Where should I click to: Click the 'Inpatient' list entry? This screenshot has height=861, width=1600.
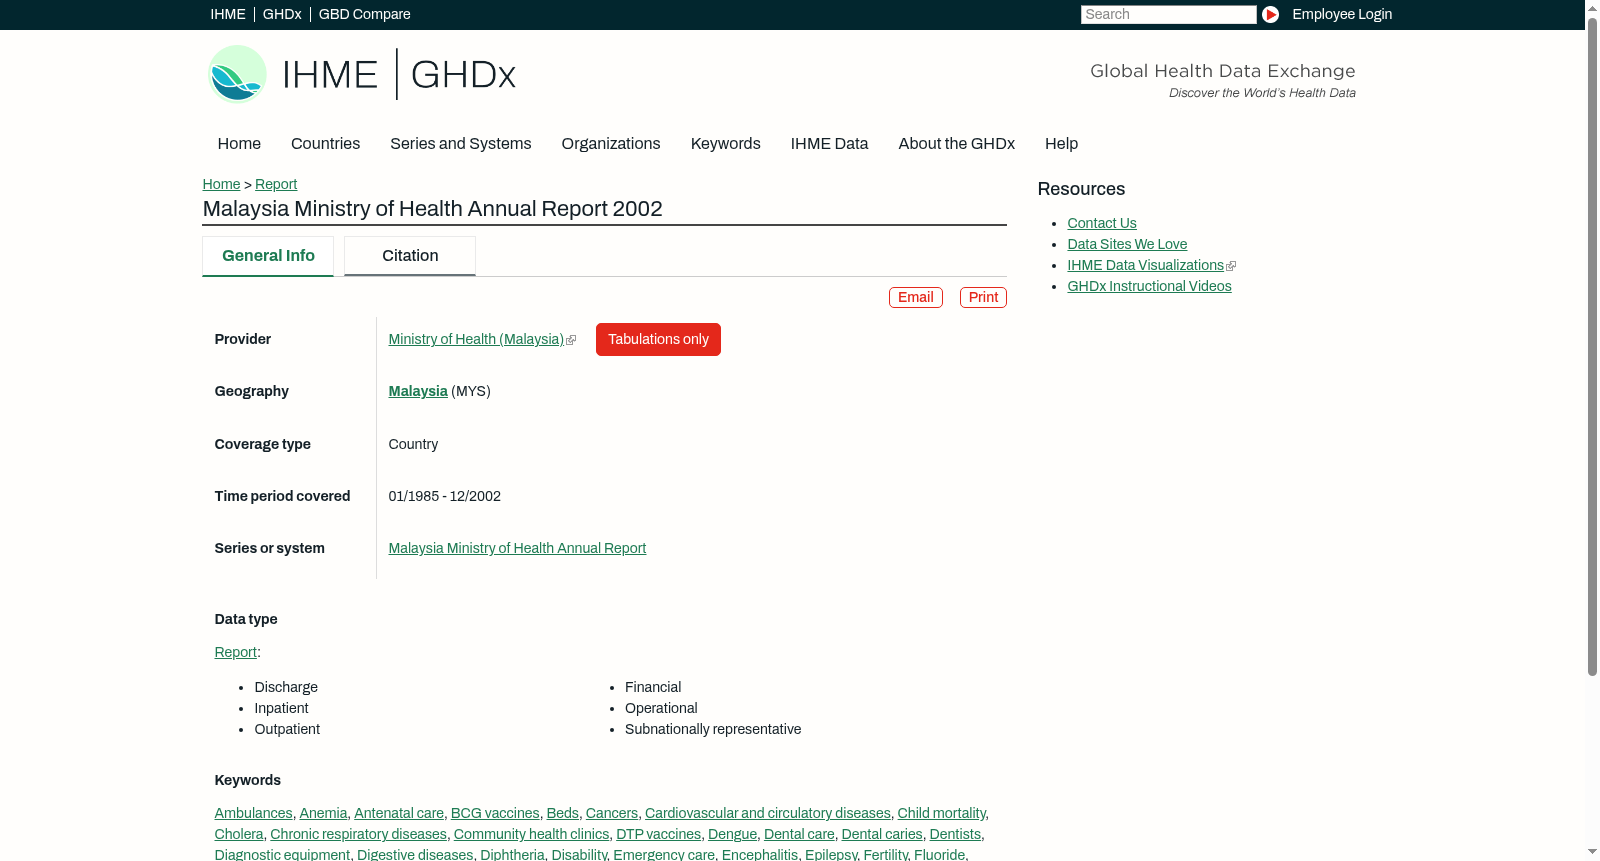point(282,708)
